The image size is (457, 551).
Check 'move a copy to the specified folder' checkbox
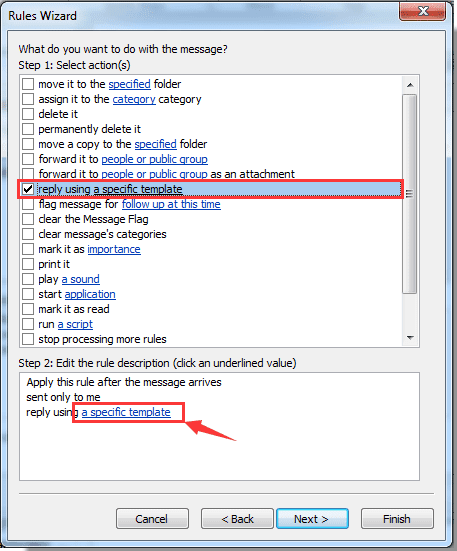tap(28, 144)
